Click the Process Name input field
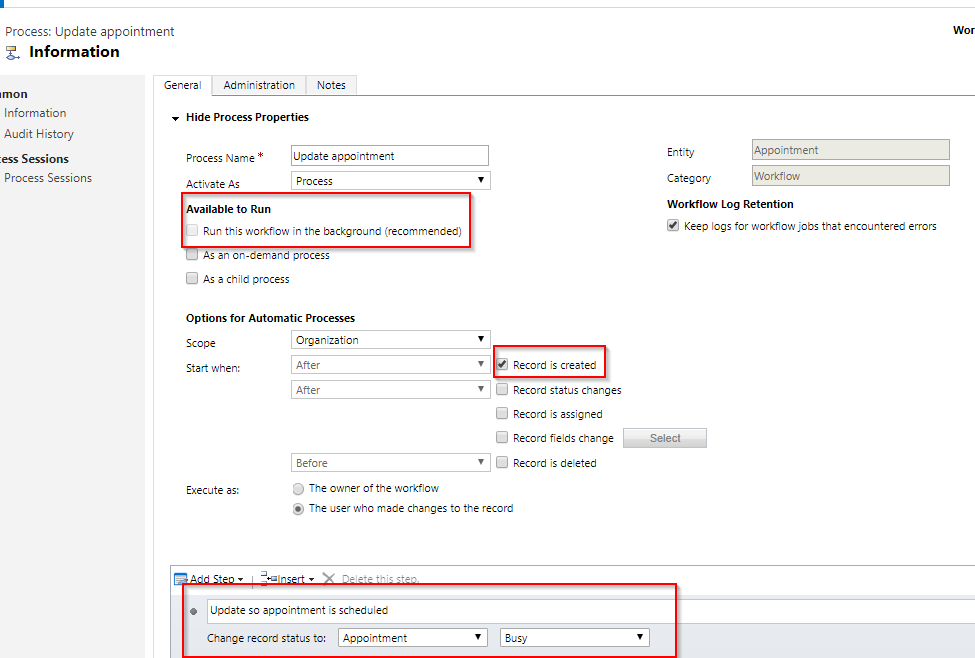 tap(390, 156)
